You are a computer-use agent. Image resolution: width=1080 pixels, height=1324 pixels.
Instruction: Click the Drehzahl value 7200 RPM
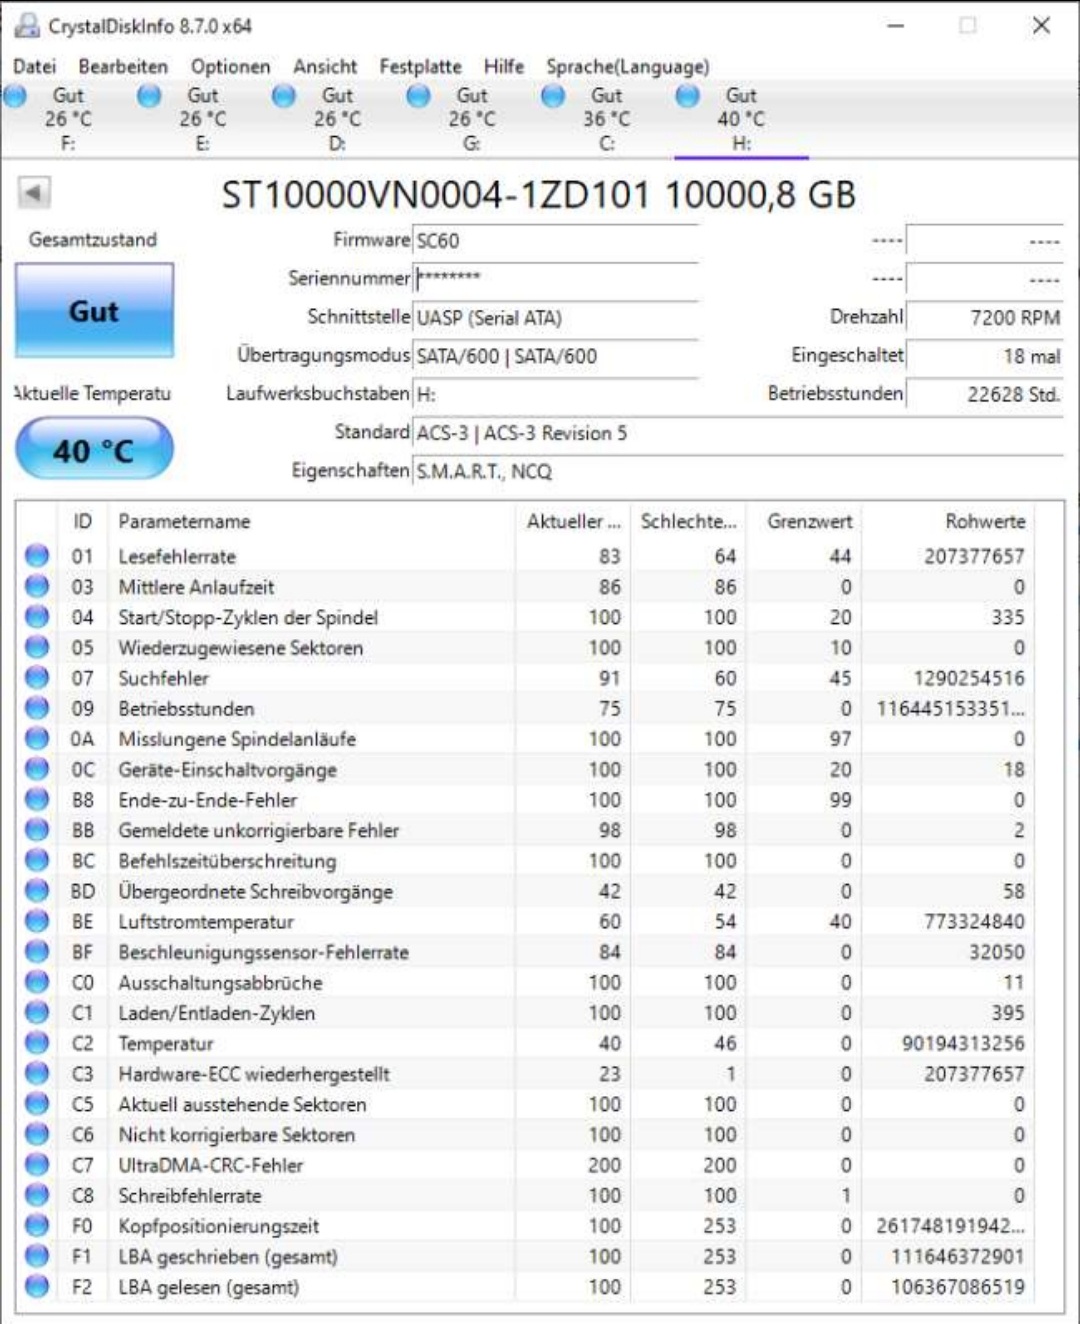click(x=984, y=317)
